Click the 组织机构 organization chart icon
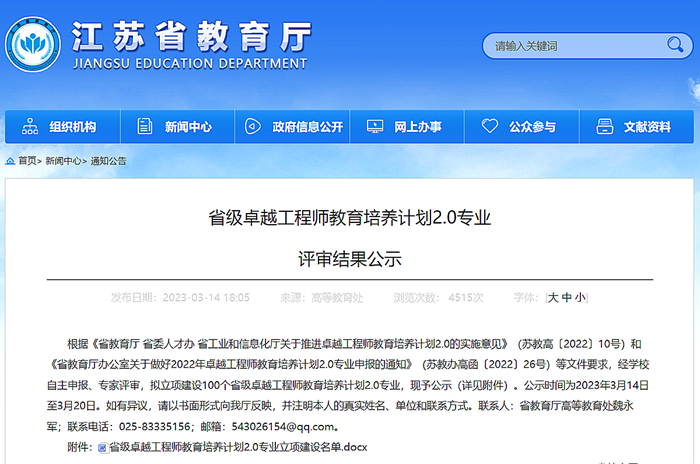The image size is (700, 464). 31,127
